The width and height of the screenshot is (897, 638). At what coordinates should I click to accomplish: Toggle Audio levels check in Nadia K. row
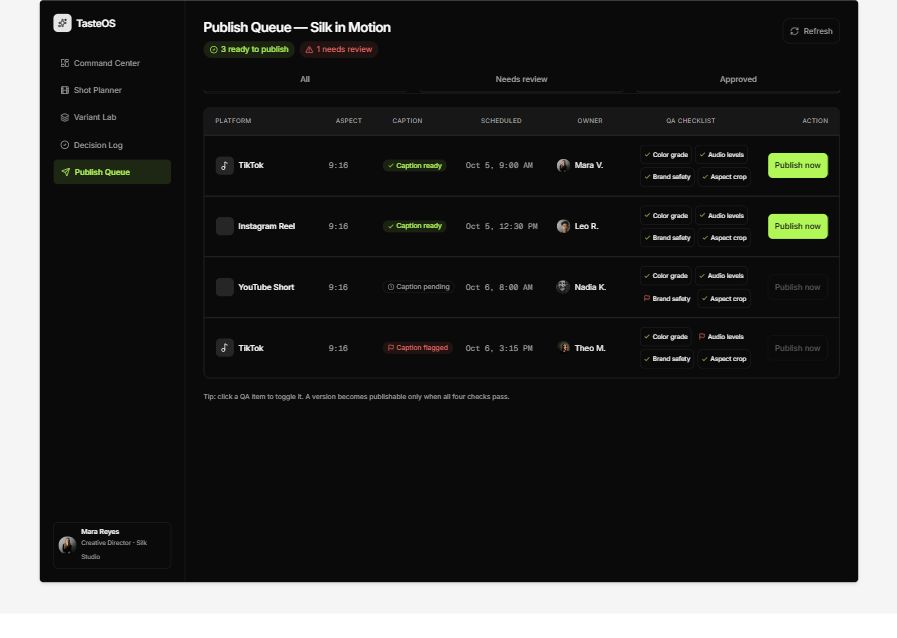tap(721, 276)
